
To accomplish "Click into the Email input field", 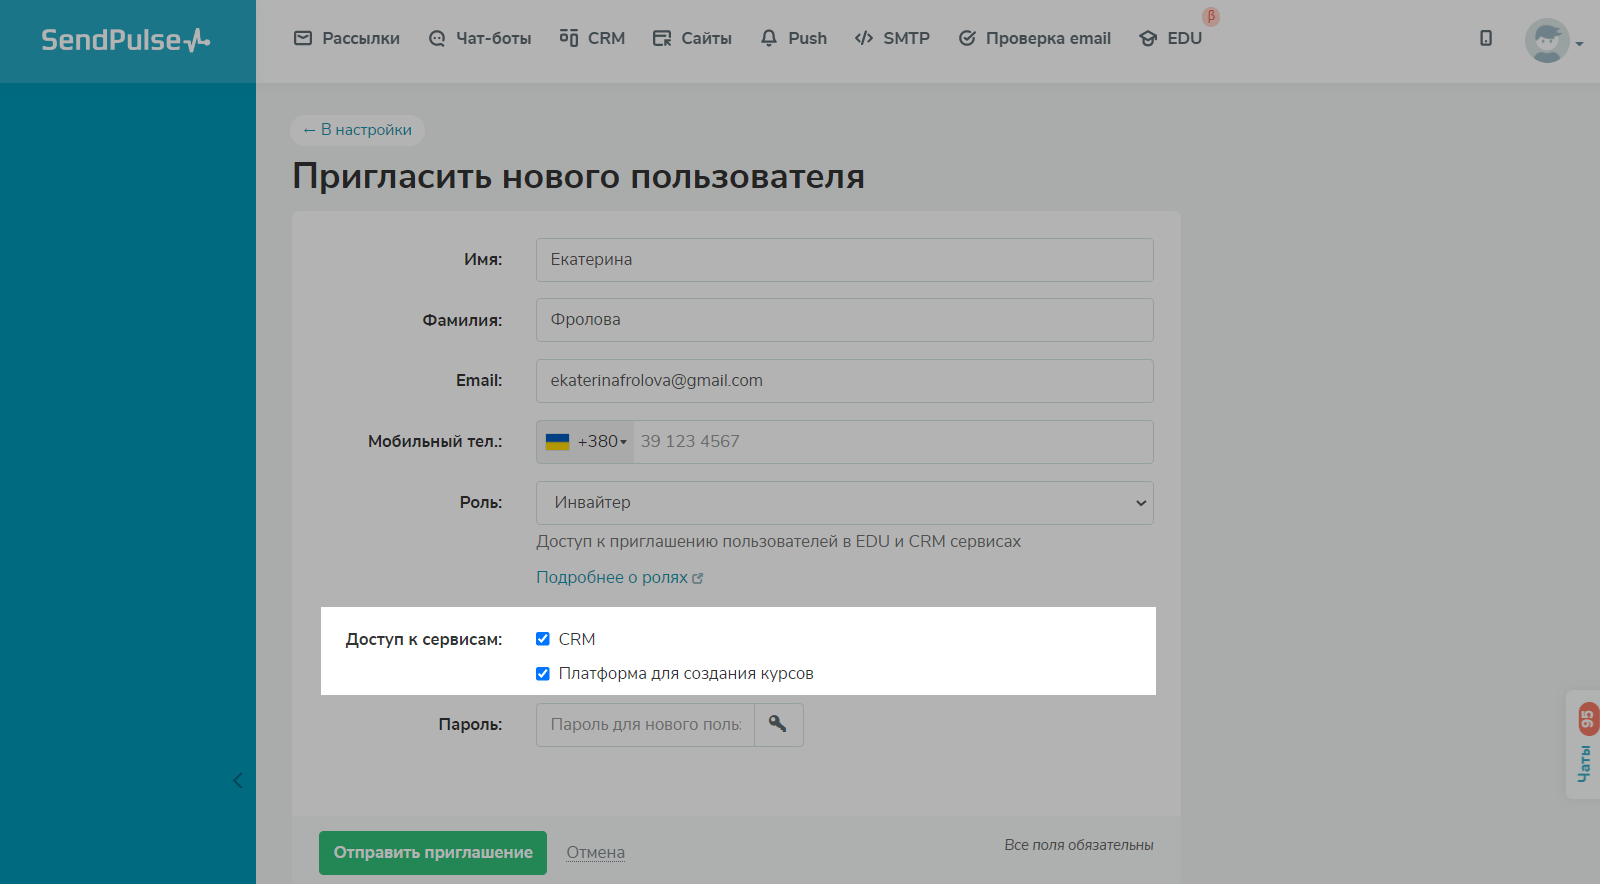I will pyautogui.click(x=844, y=381).
